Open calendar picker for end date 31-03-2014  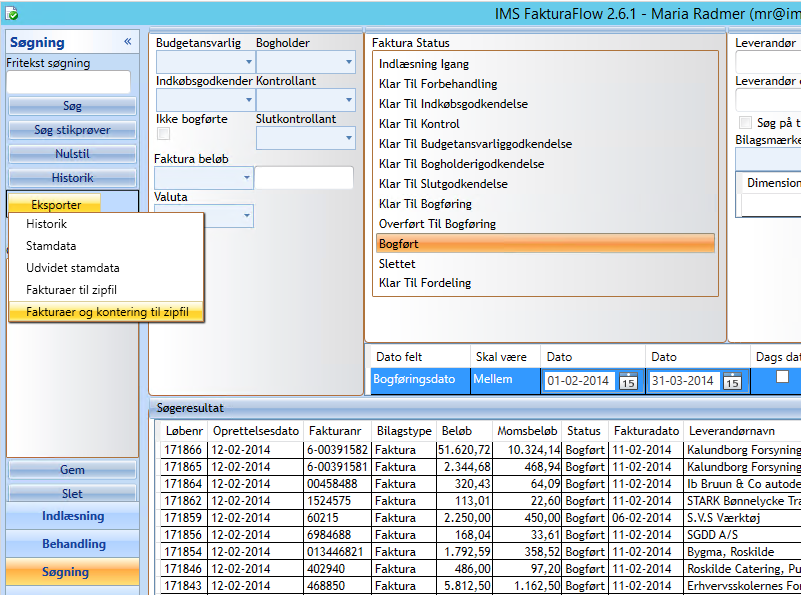coord(732,381)
